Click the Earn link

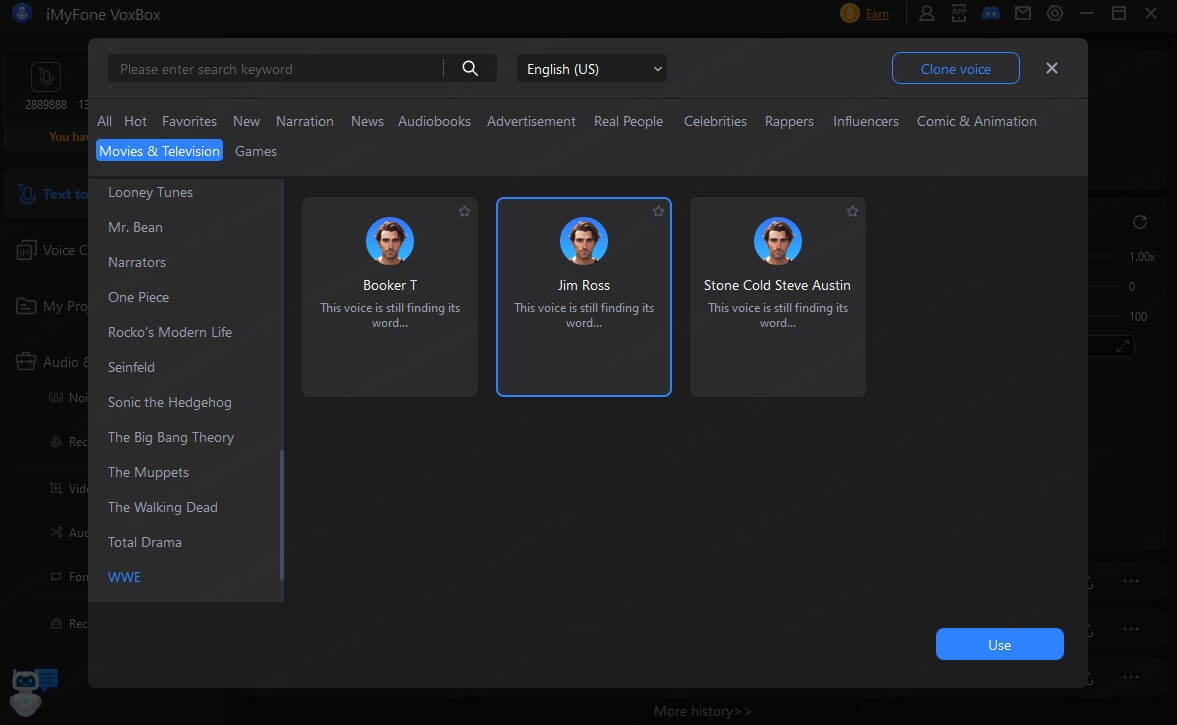click(877, 14)
